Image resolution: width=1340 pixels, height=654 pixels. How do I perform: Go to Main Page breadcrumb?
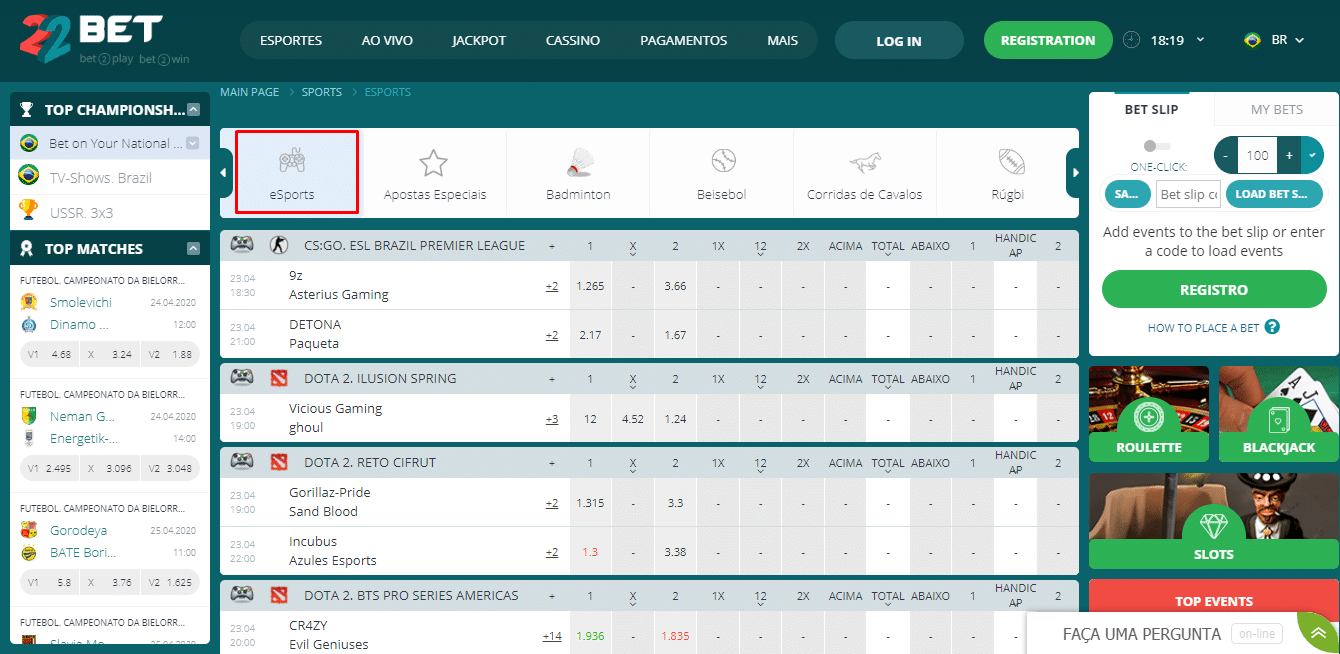tap(250, 92)
